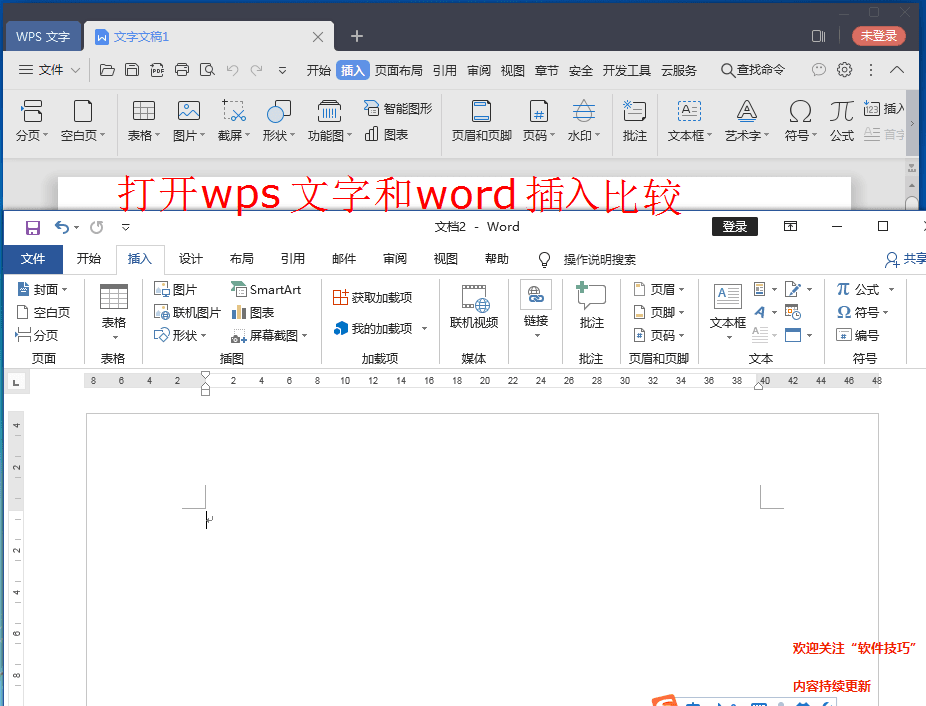Click Word 空白页 in ribbon
This screenshot has width=926, height=706.
(x=43, y=312)
